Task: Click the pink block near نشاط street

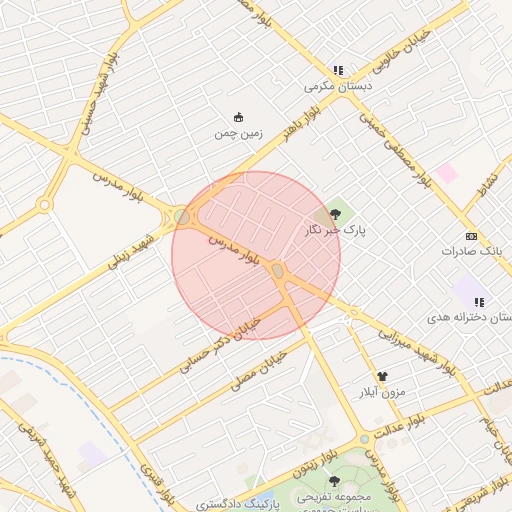Action: tap(446, 173)
